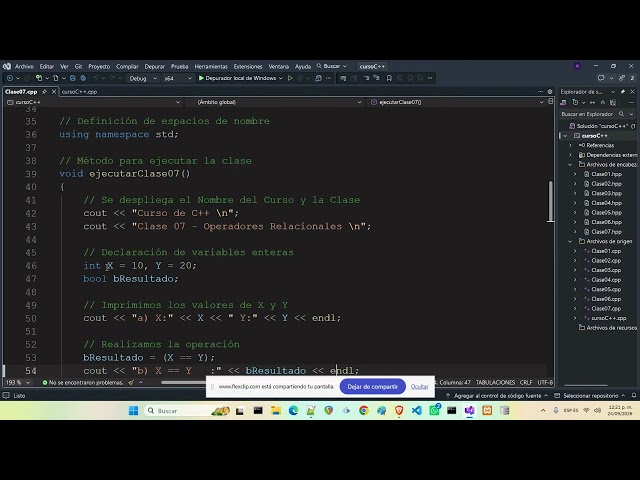This screenshot has width=640, height=480.
Task: Toggle pin of the Explorador de soluciones panel
Action: click(x=623, y=92)
